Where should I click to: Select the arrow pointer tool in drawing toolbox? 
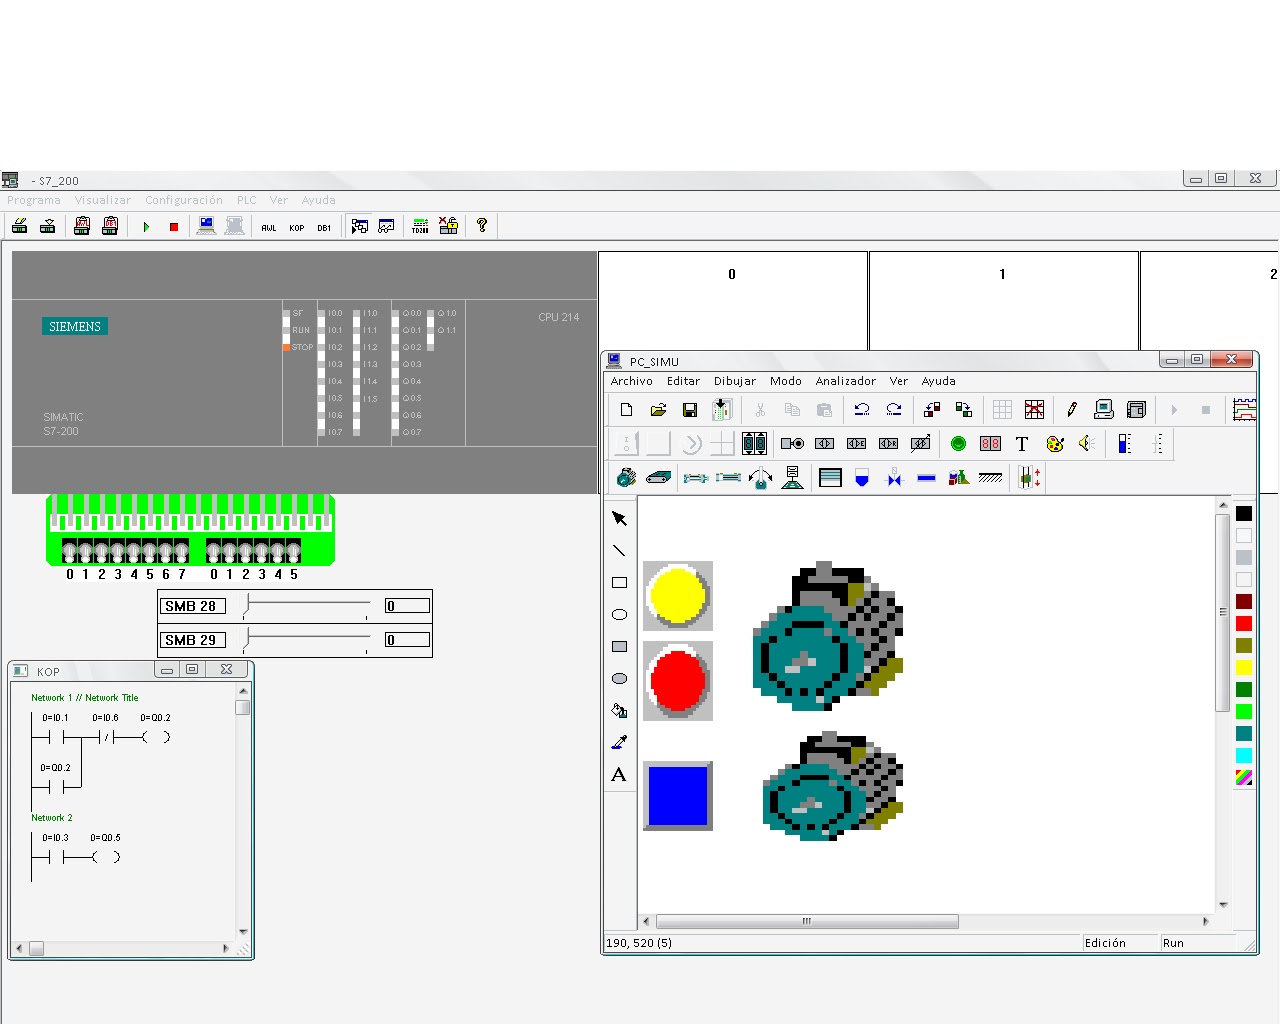(x=619, y=518)
